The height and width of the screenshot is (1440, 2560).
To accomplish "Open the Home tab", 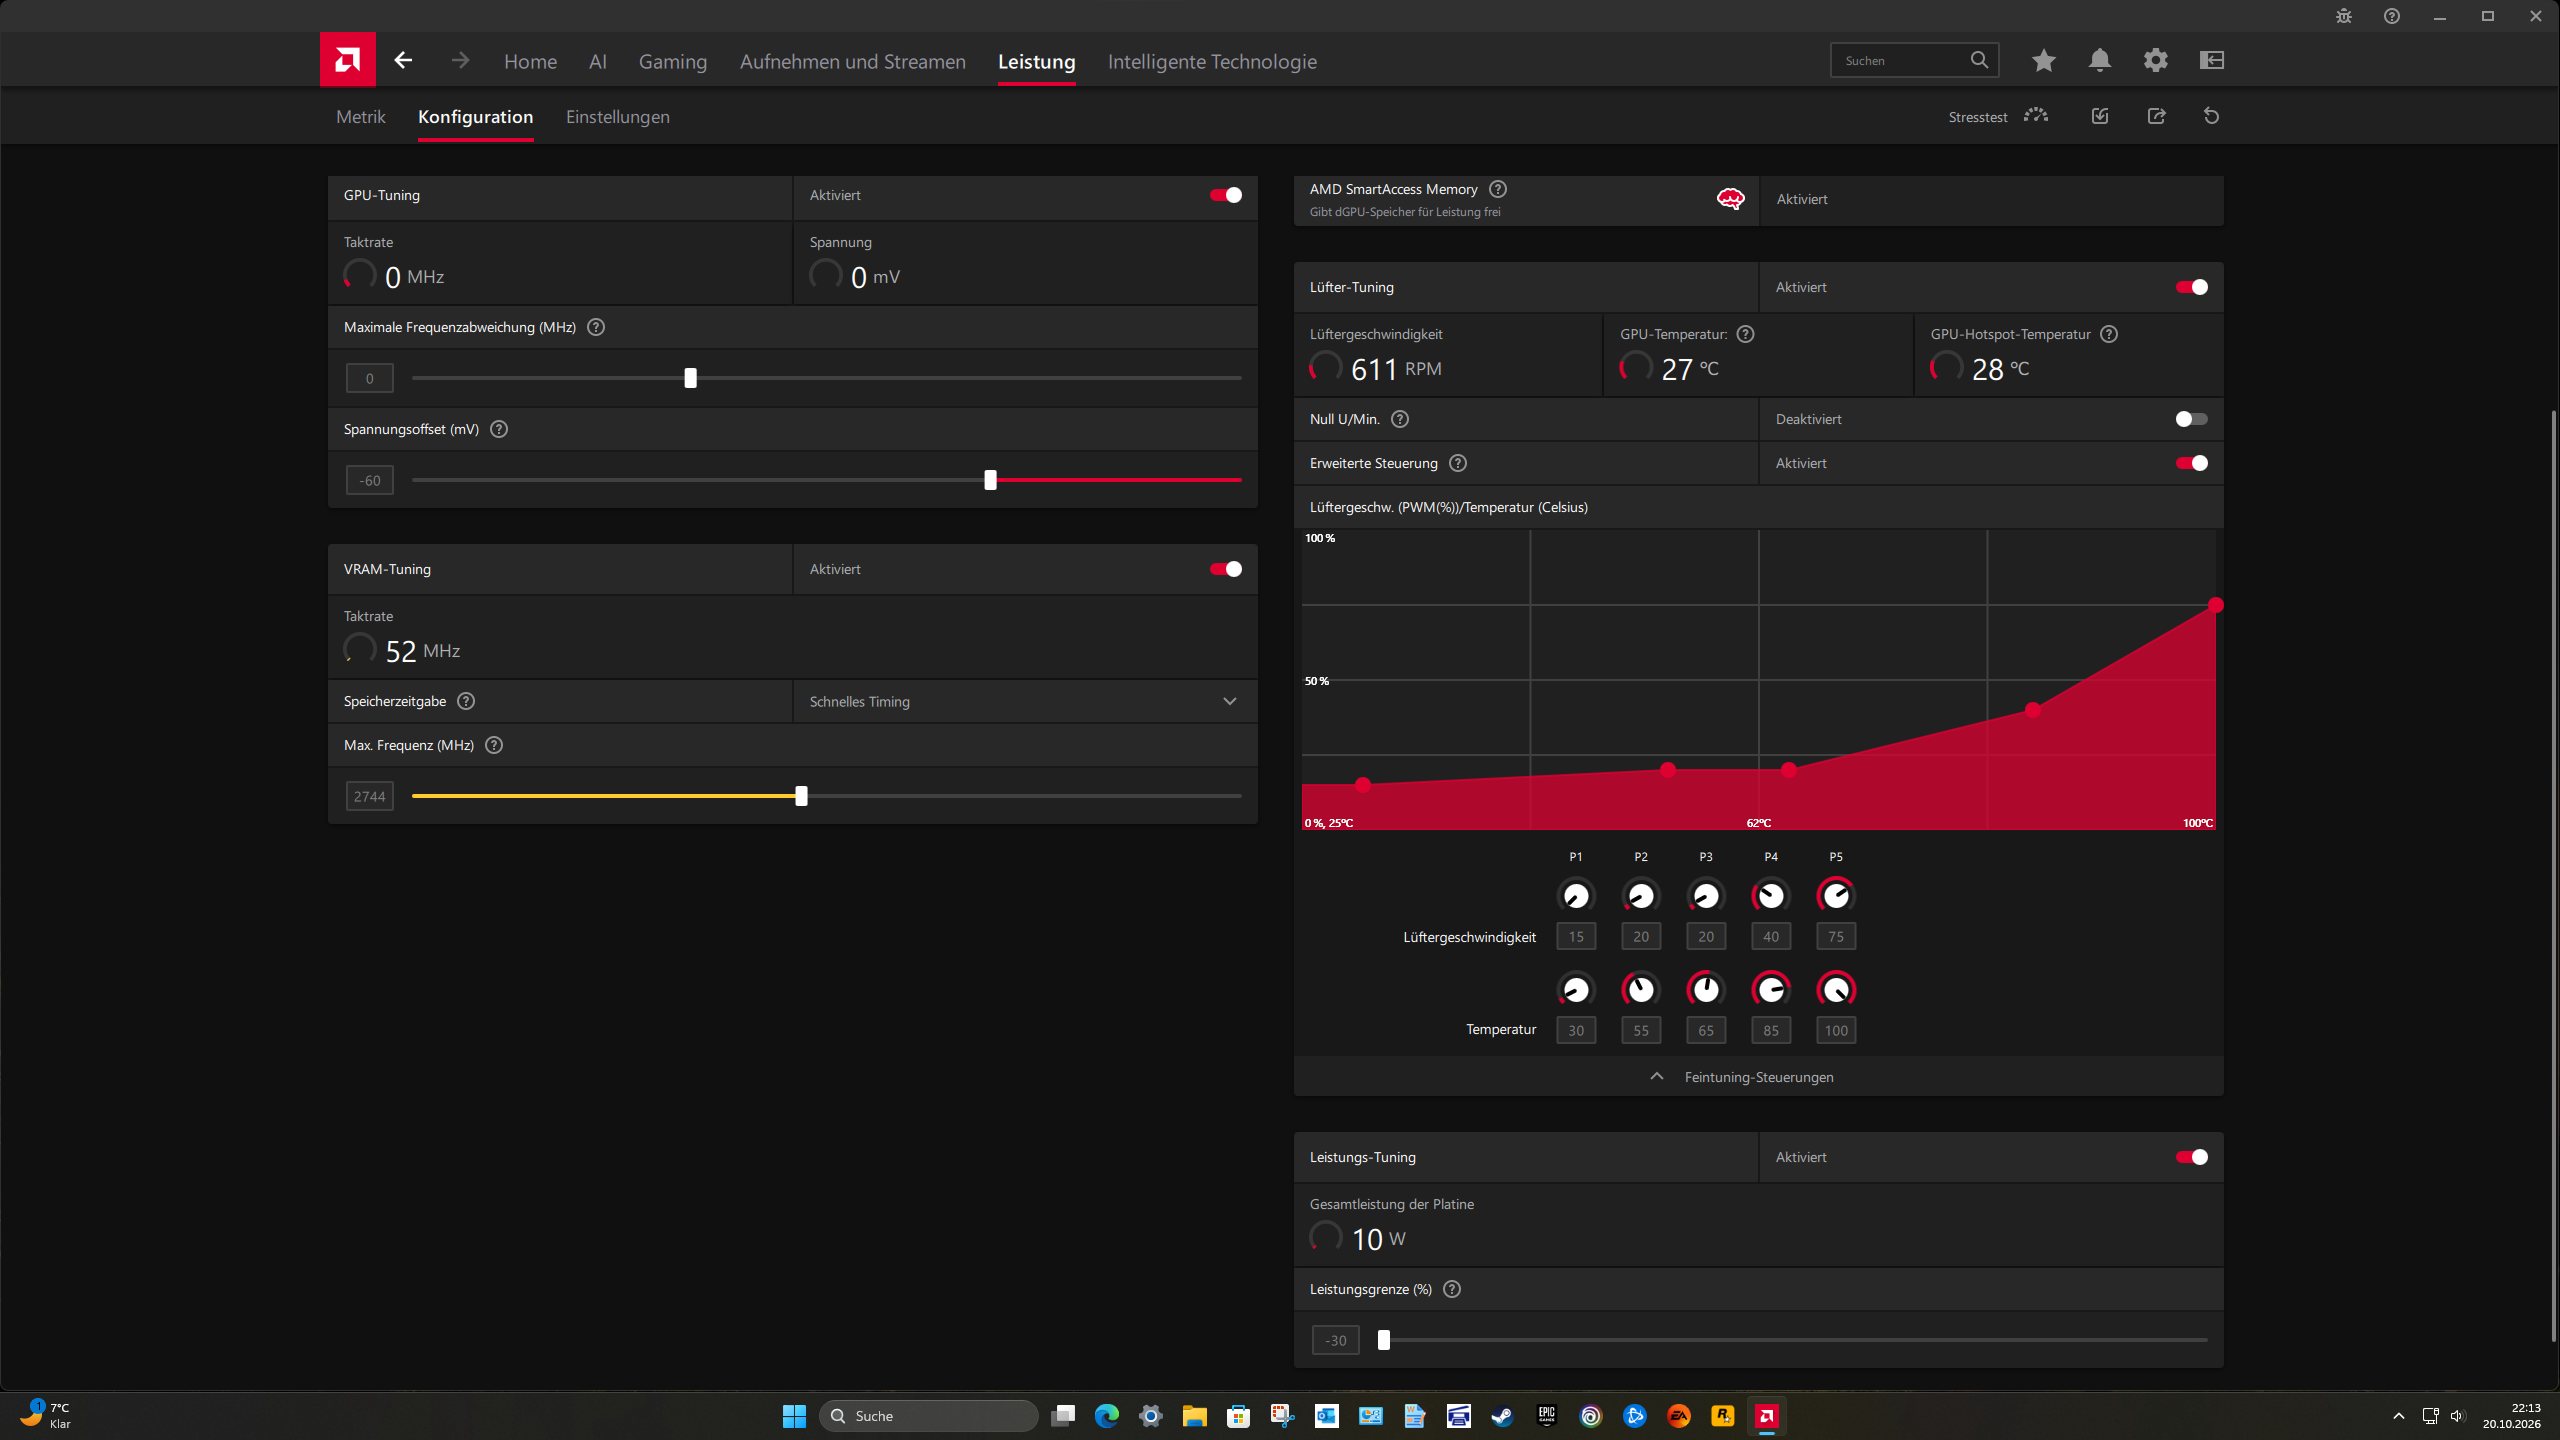I will pyautogui.click(x=530, y=61).
